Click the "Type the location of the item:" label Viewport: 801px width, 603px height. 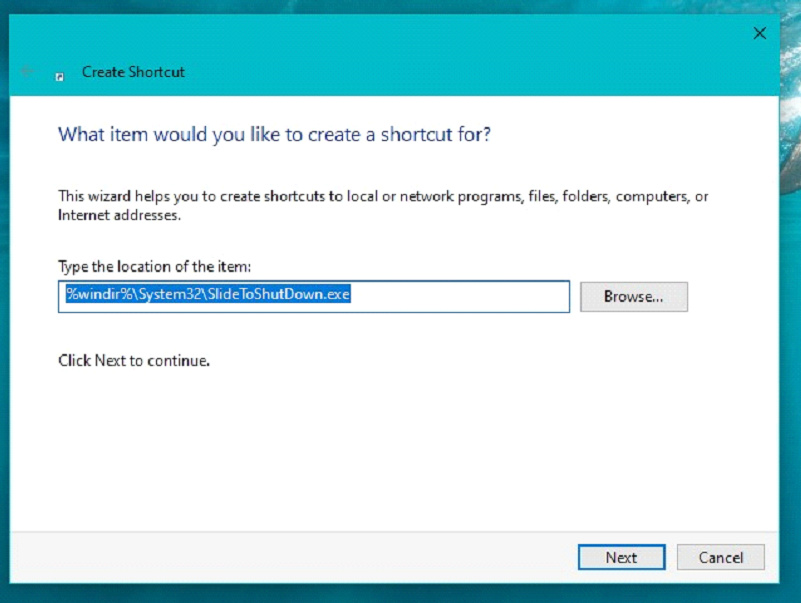click(154, 265)
